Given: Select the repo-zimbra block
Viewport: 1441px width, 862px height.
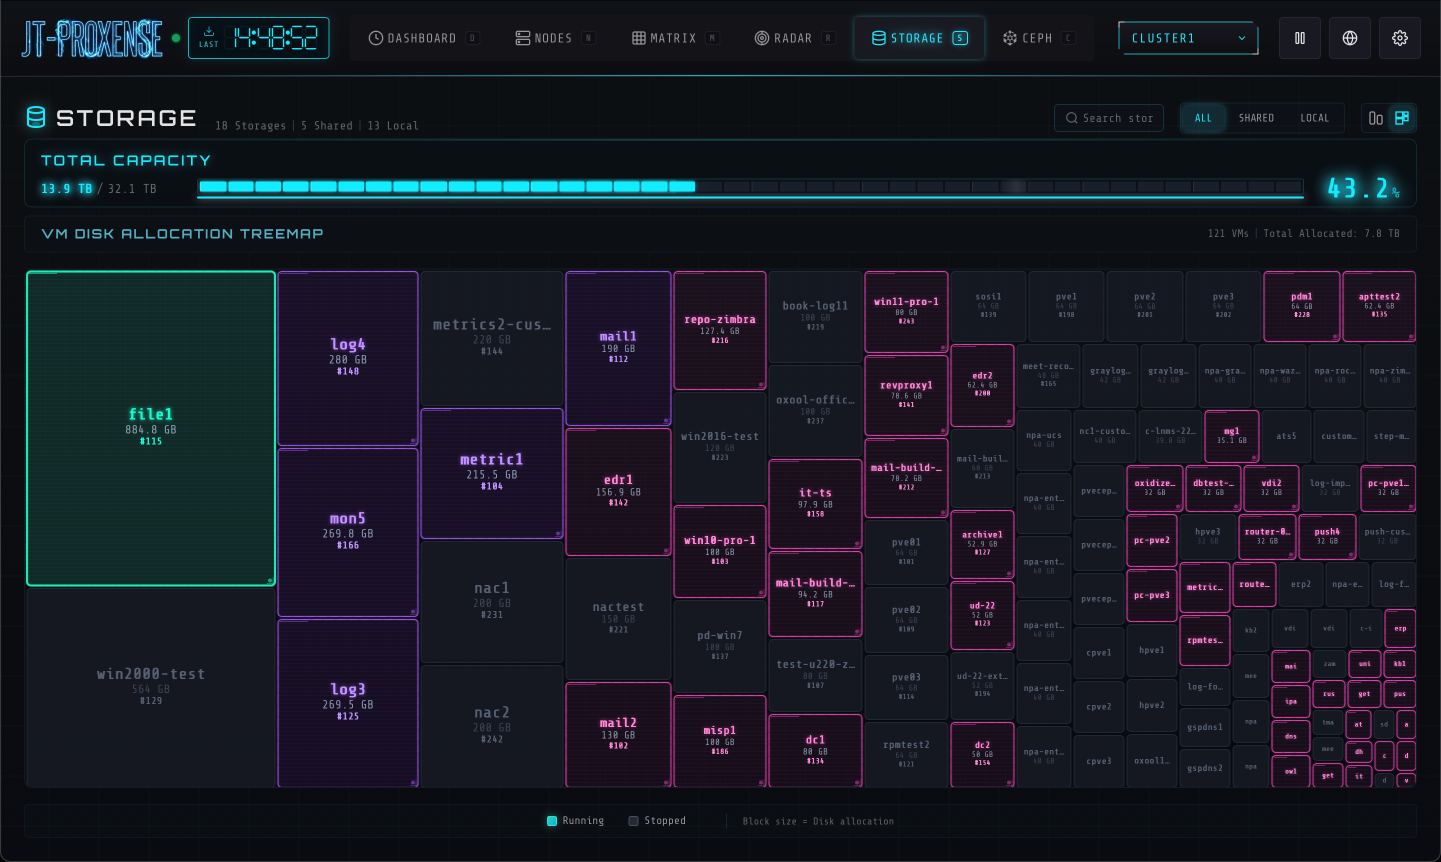Looking at the screenshot, I should 720,330.
